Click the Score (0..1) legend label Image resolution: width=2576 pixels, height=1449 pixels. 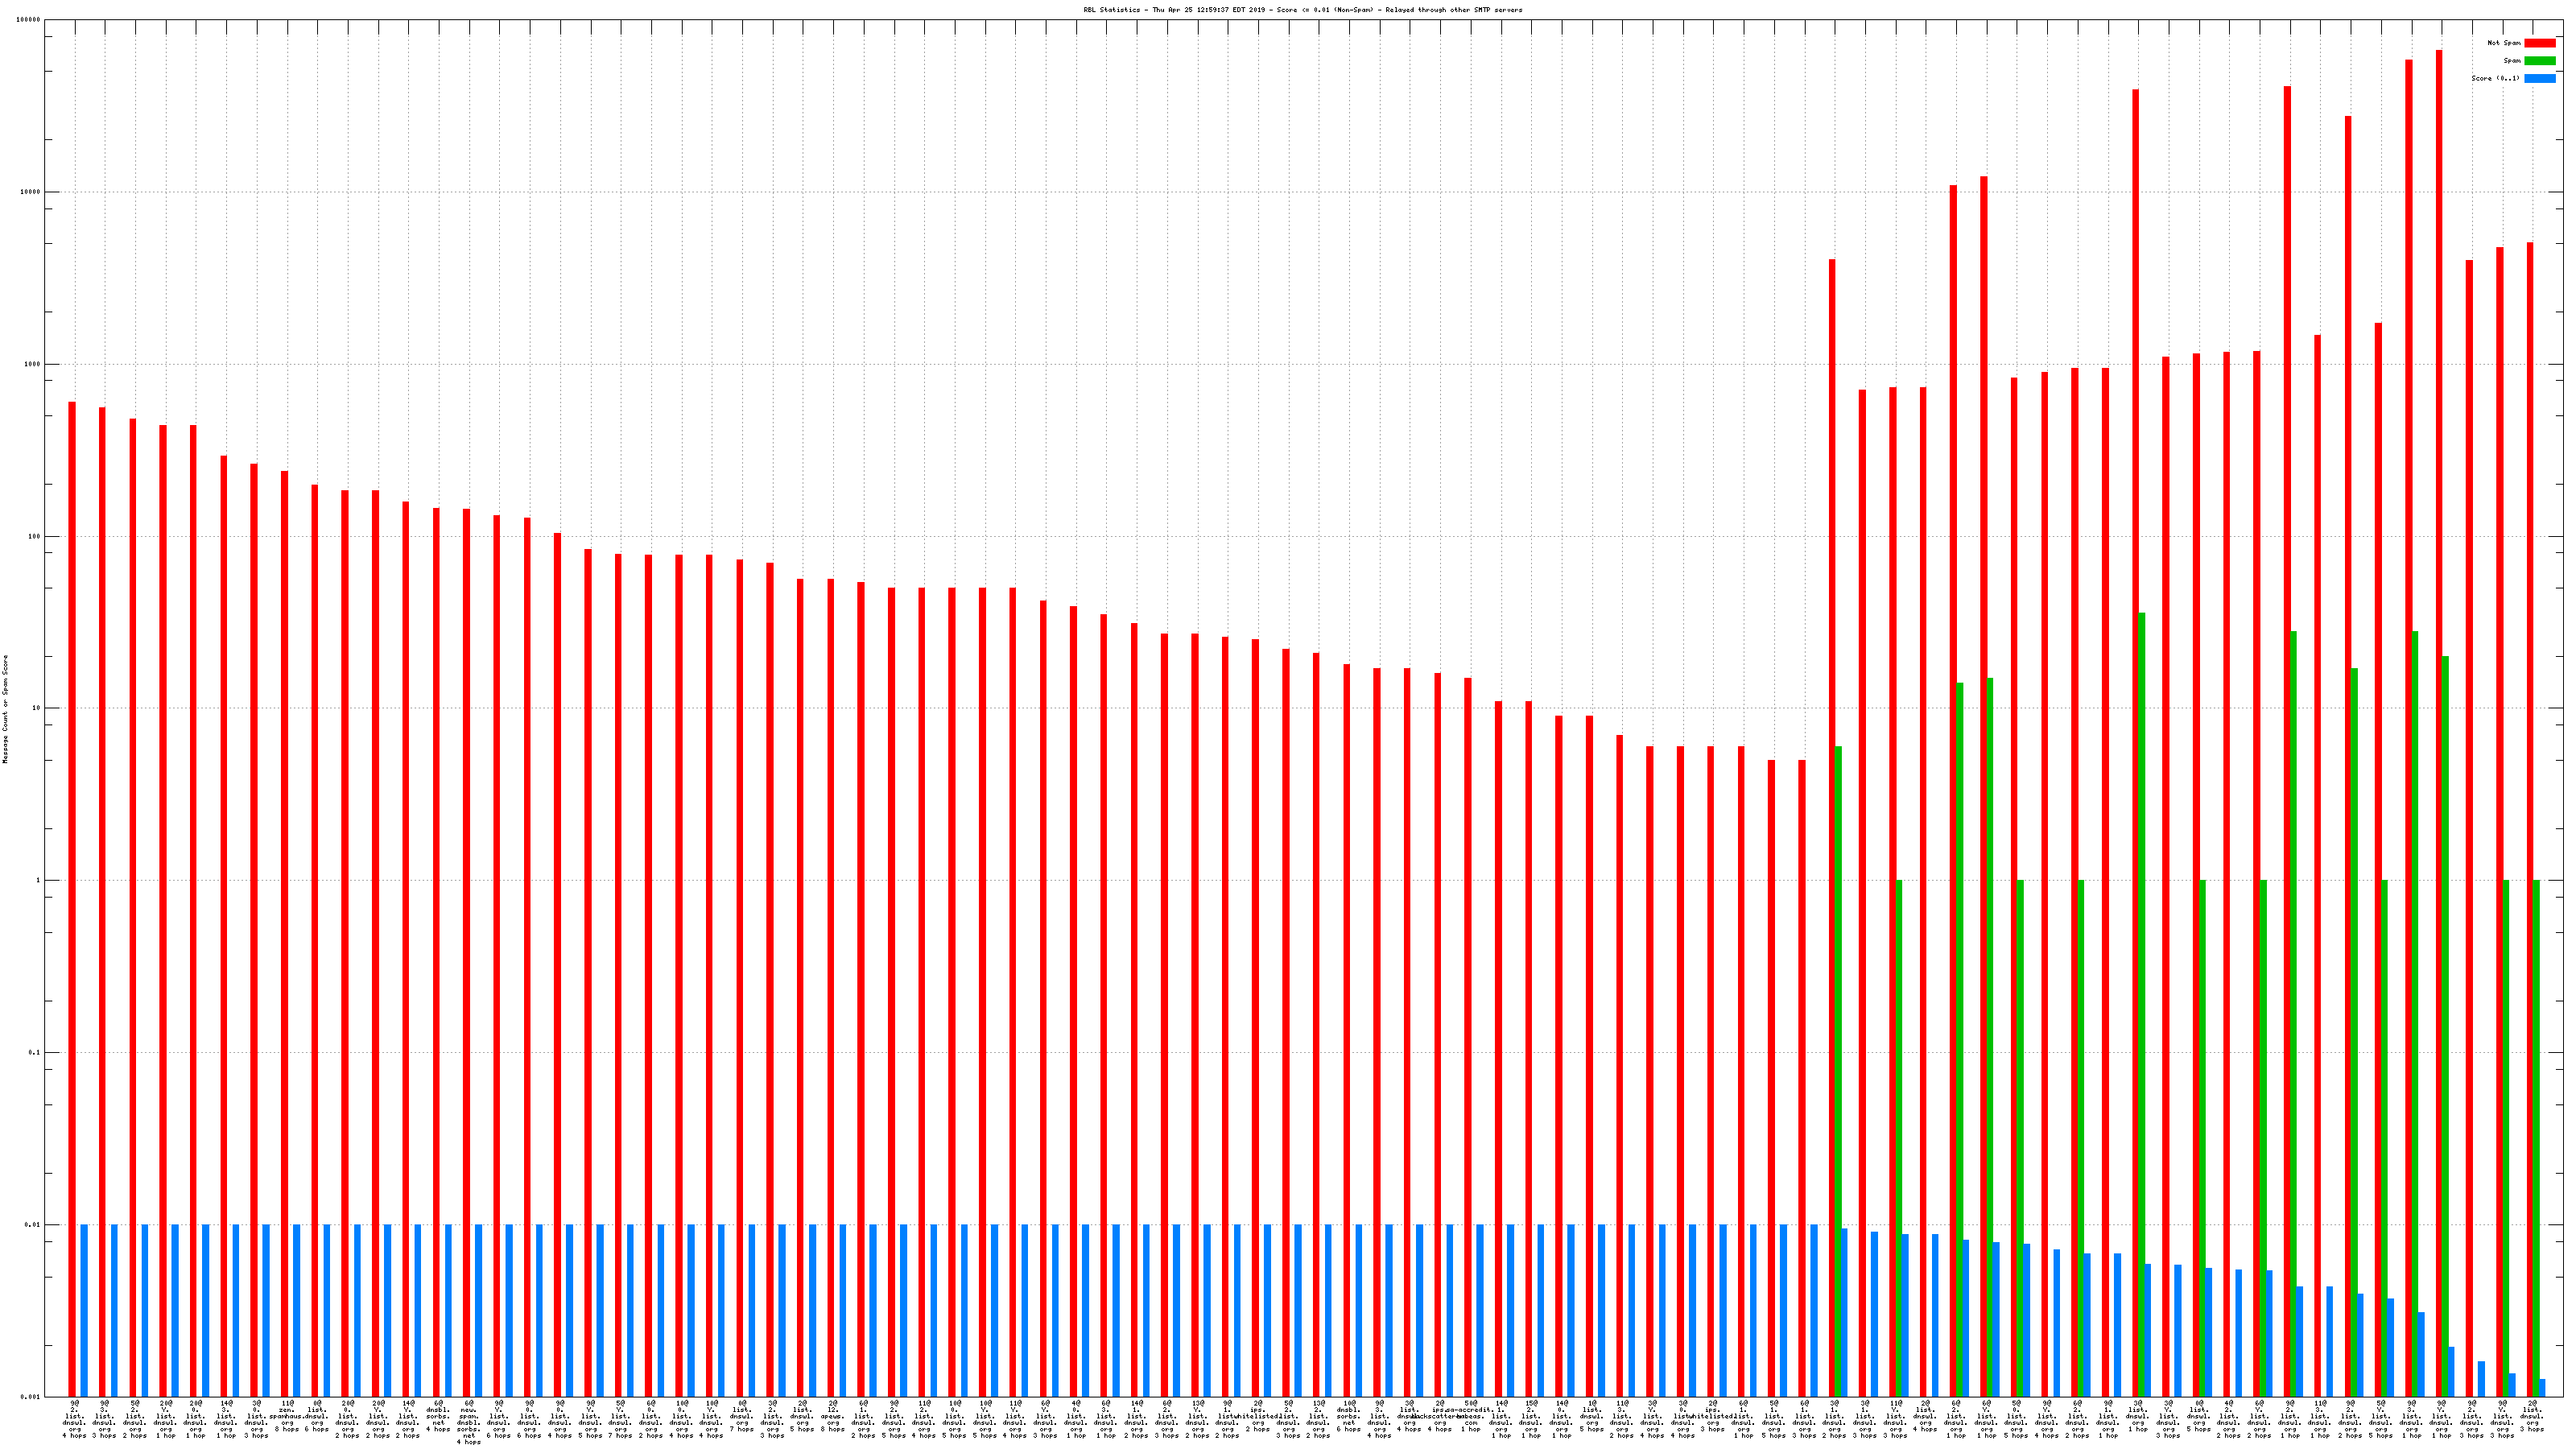pyautogui.click(x=2495, y=78)
